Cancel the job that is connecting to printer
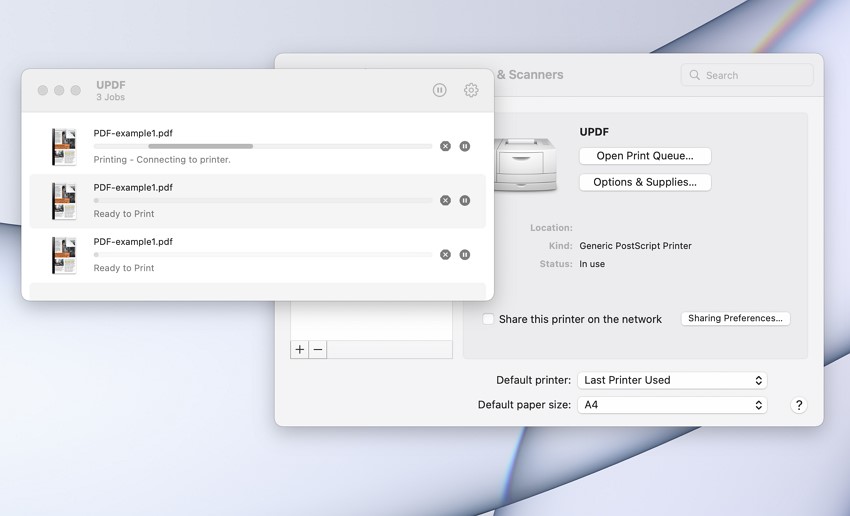Viewport: 850px width, 516px height. 445,146
